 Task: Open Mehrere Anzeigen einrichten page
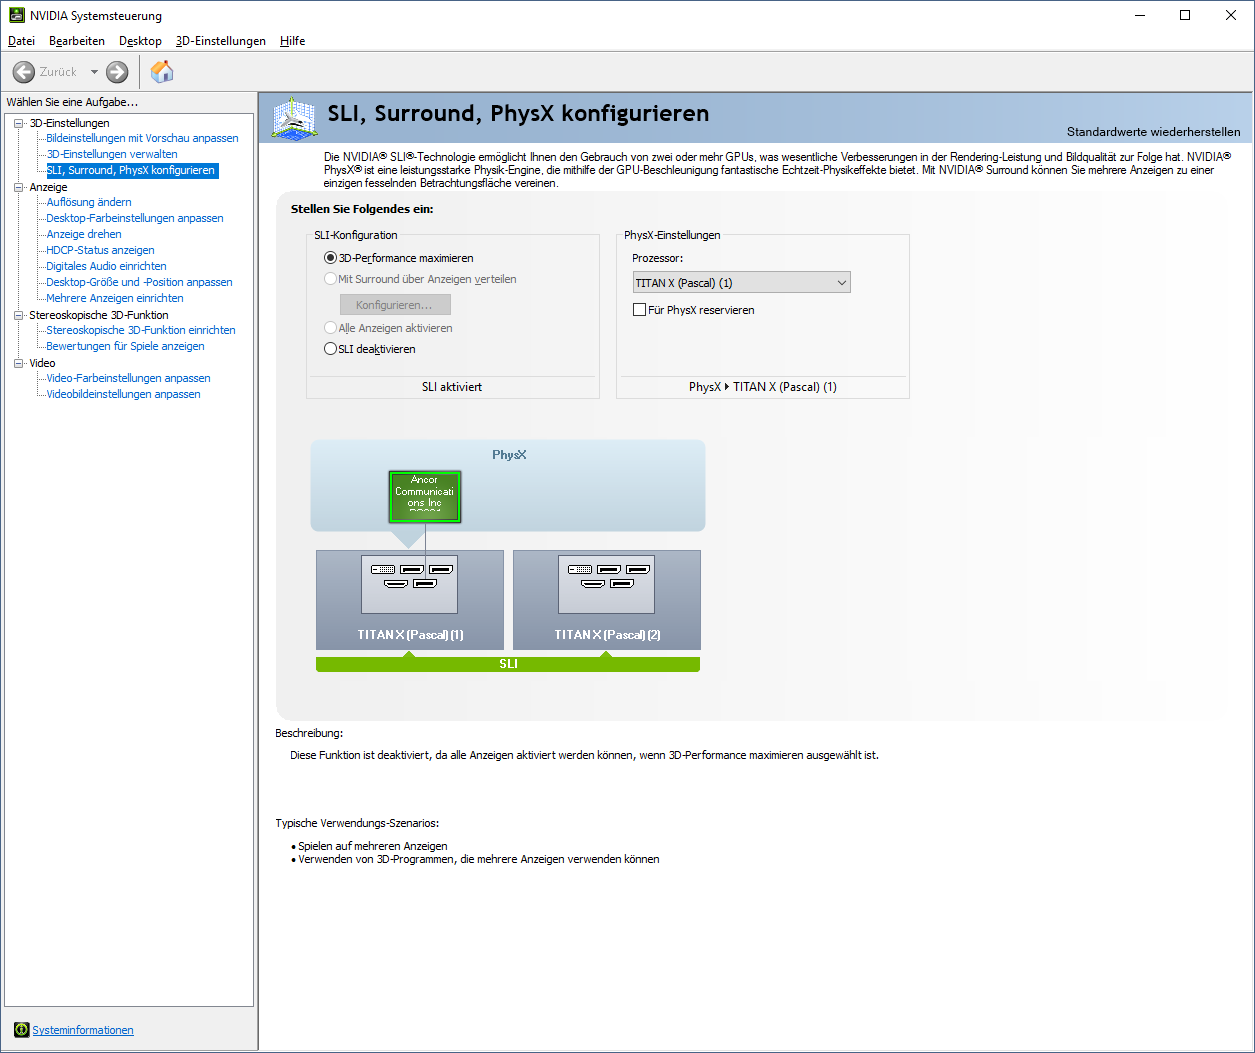[115, 298]
